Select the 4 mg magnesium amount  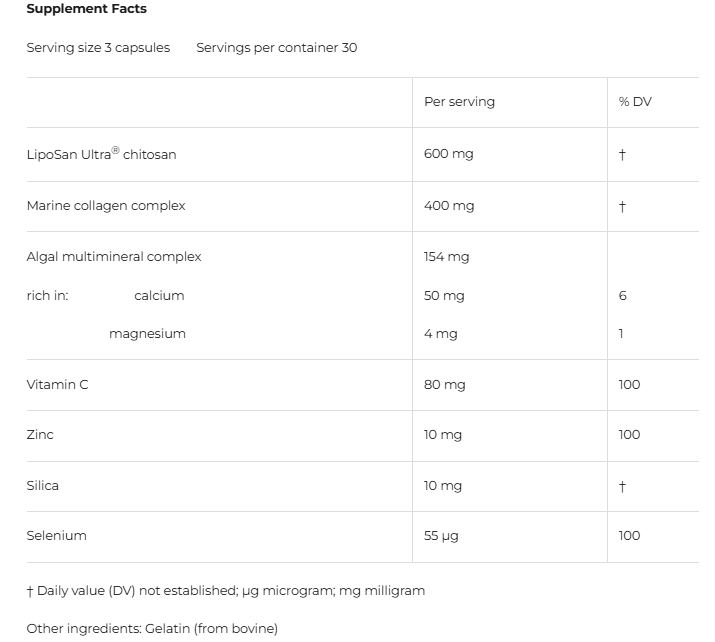[440, 334]
